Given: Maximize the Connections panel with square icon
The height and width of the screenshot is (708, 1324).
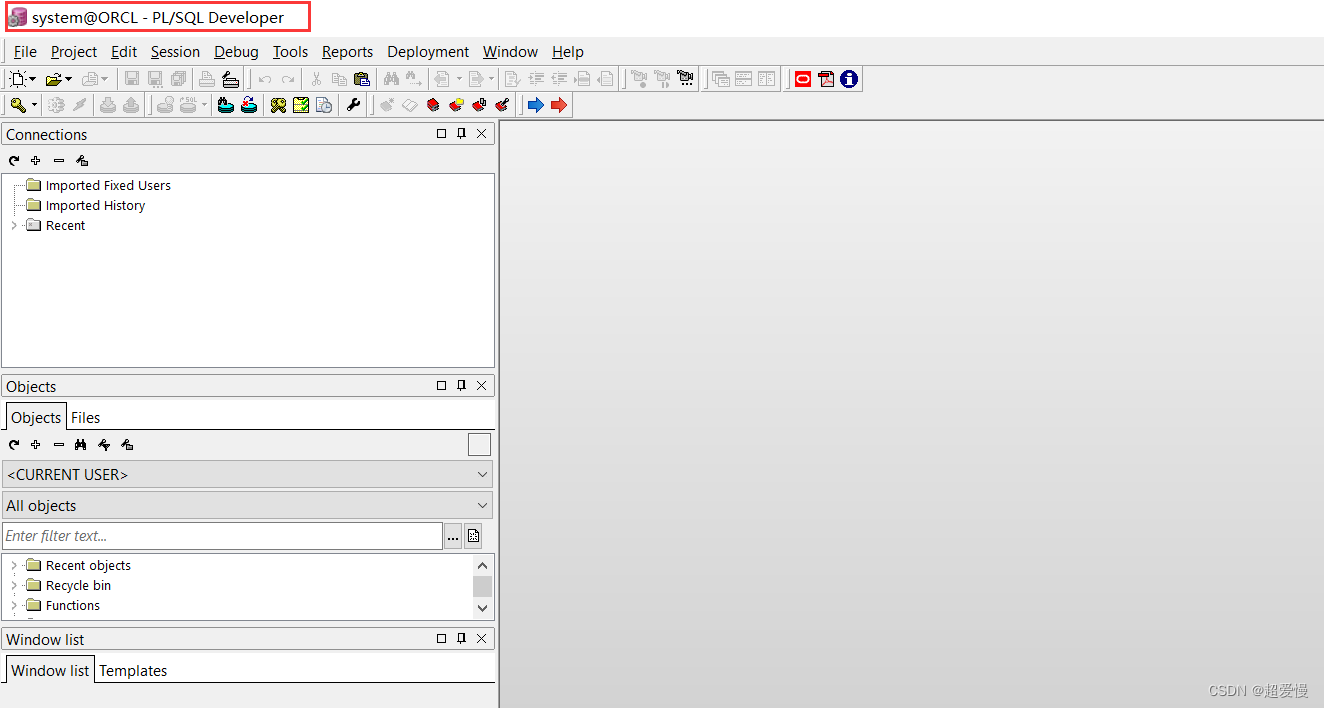Looking at the screenshot, I should click(x=441, y=134).
